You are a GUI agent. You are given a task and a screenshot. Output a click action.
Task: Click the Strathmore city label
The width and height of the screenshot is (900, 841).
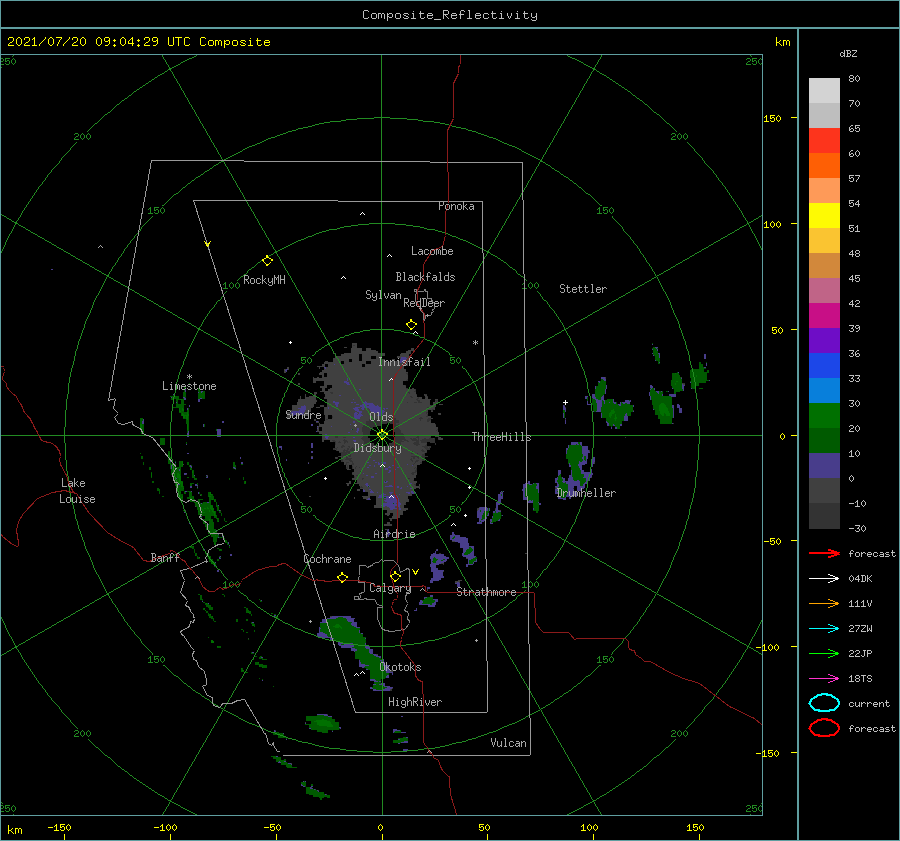(x=486, y=592)
